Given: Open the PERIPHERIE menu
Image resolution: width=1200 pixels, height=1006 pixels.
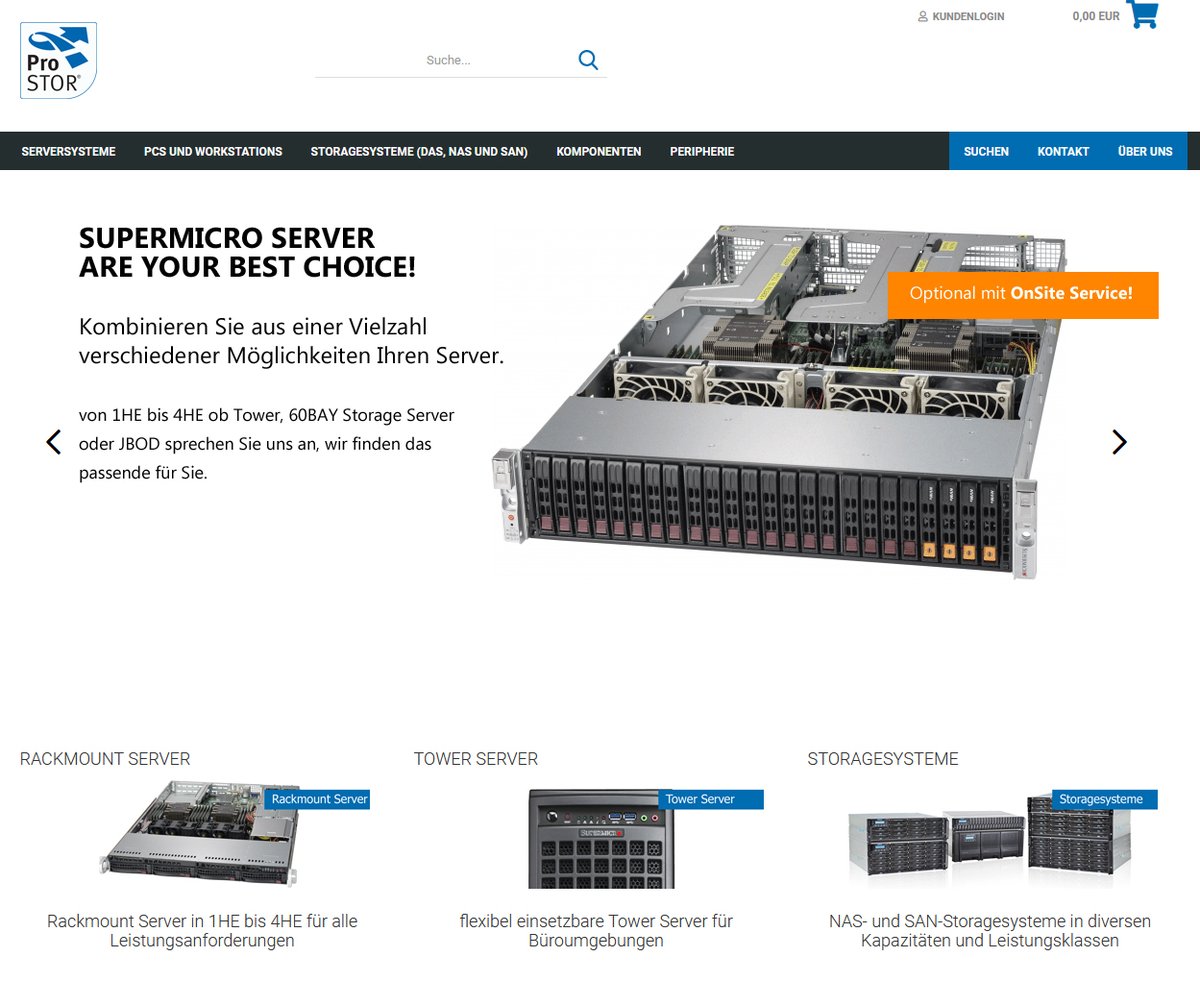Looking at the screenshot, I should [702, 151].
